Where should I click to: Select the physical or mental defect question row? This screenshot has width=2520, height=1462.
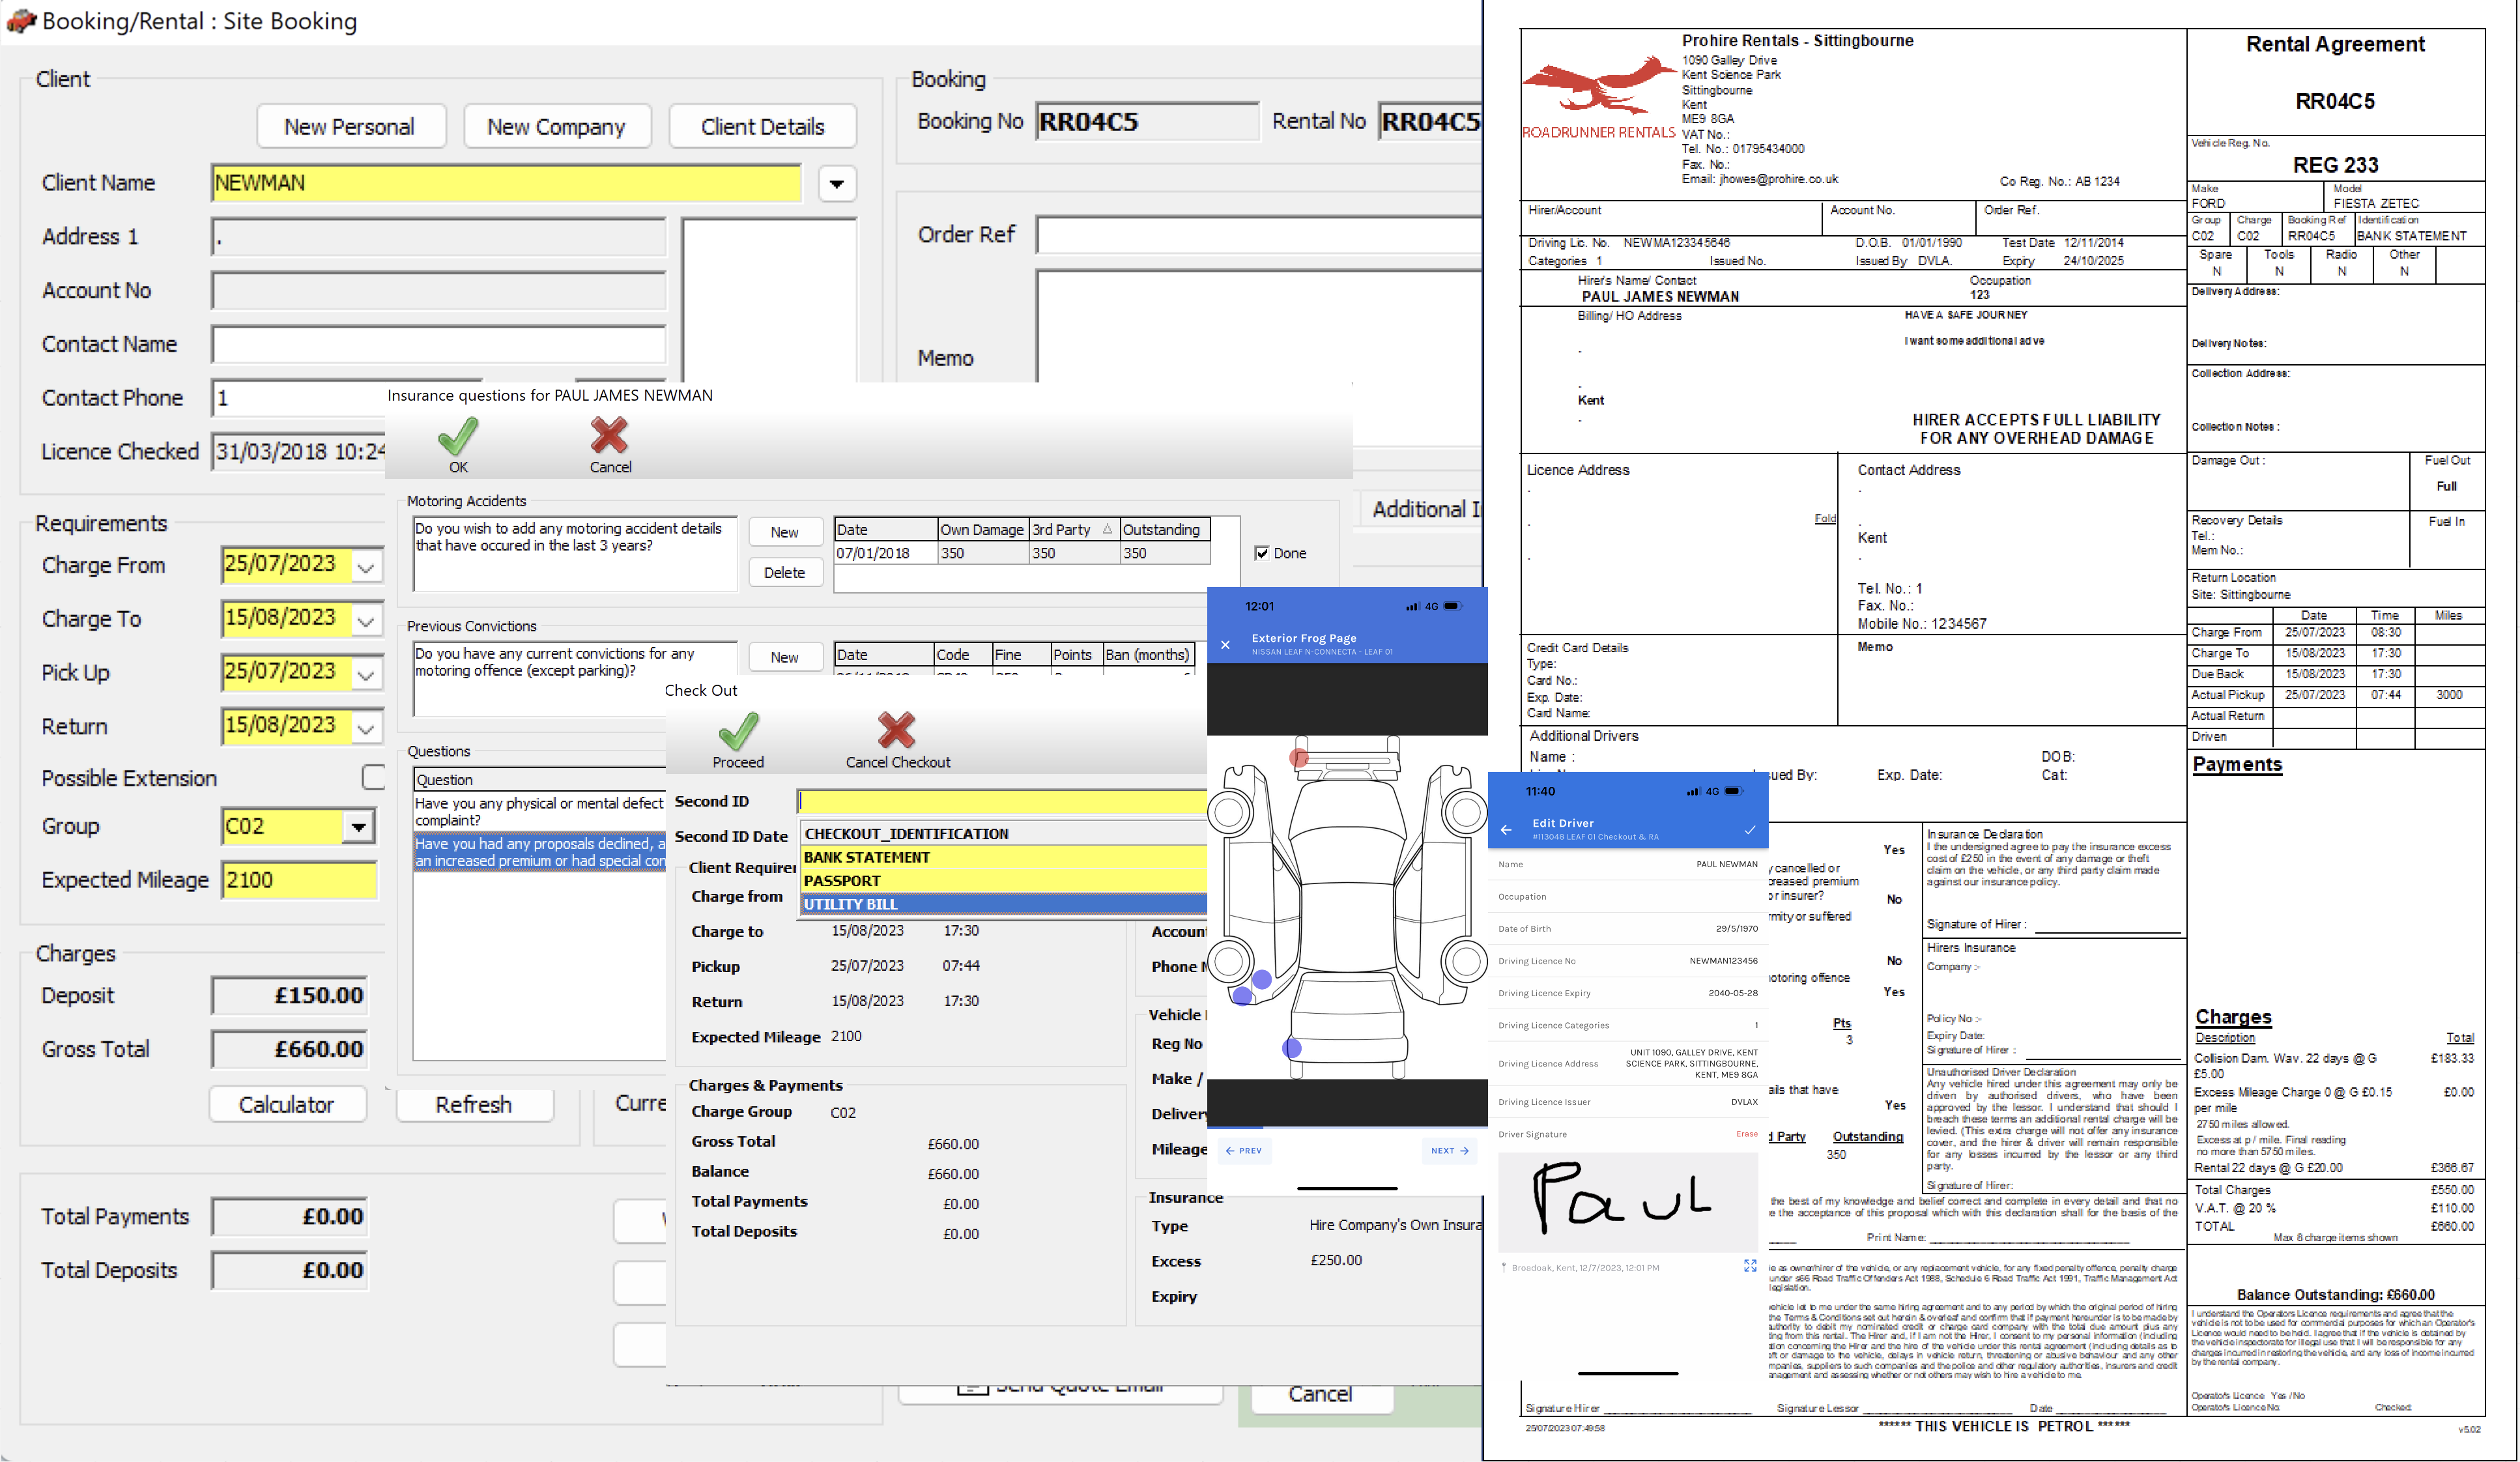[x=540, y=811]
